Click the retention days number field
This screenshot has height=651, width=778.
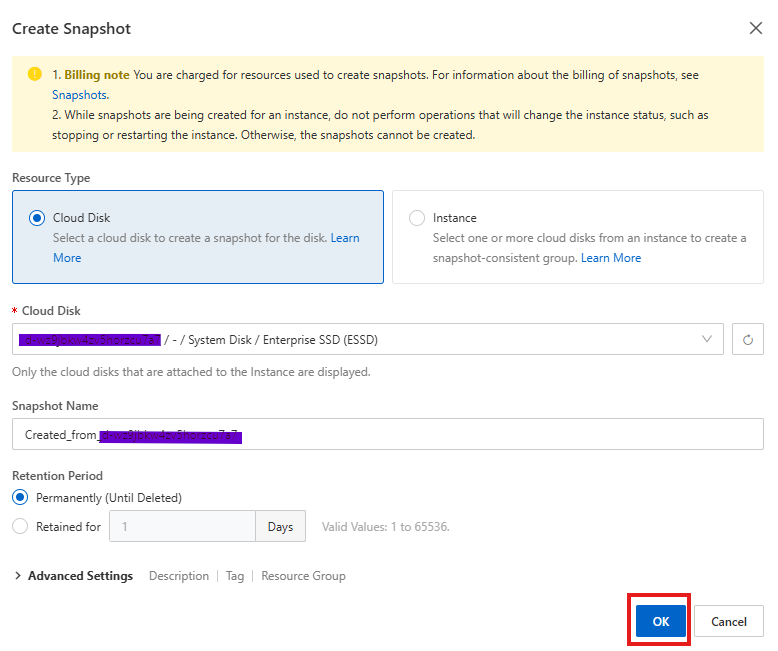coord(182,526)
